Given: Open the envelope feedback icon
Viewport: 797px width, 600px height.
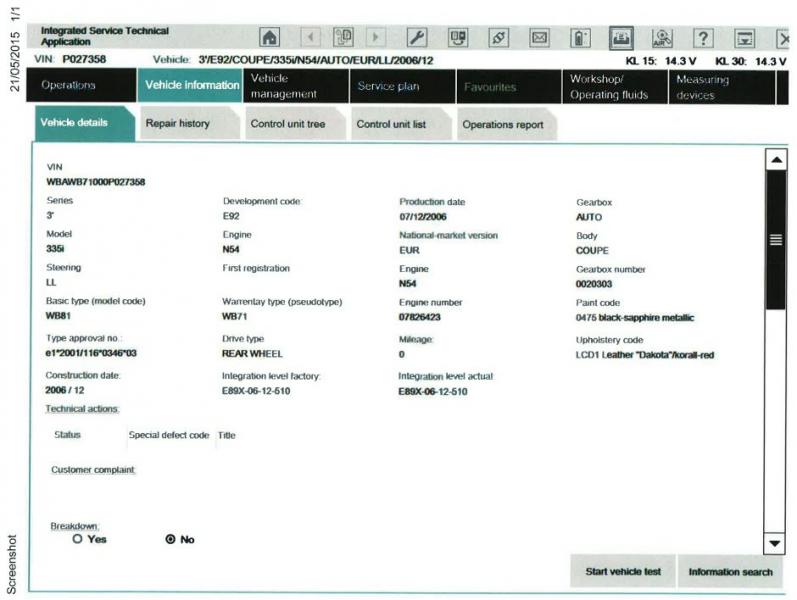Looking at the screenshot, I should 539,38.
